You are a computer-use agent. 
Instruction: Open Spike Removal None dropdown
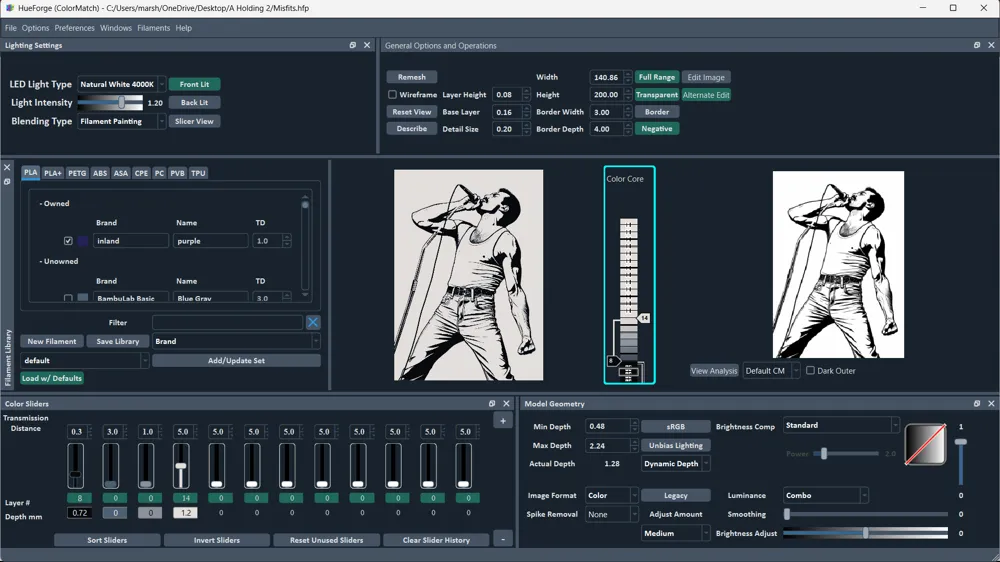[x=612, y=514]
